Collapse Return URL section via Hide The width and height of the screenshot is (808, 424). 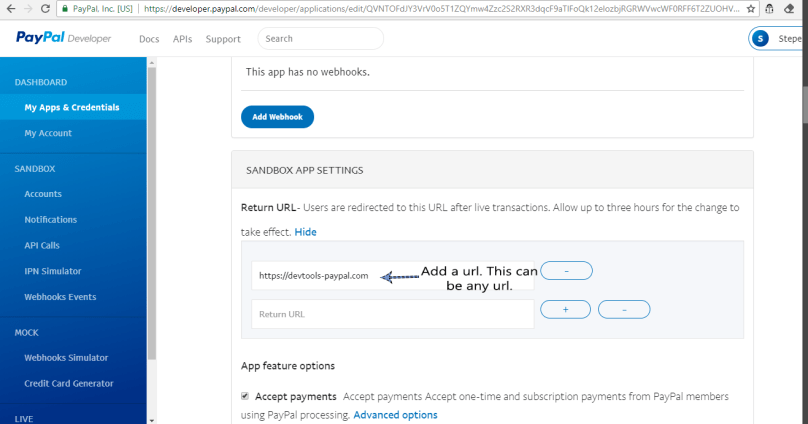305,231
